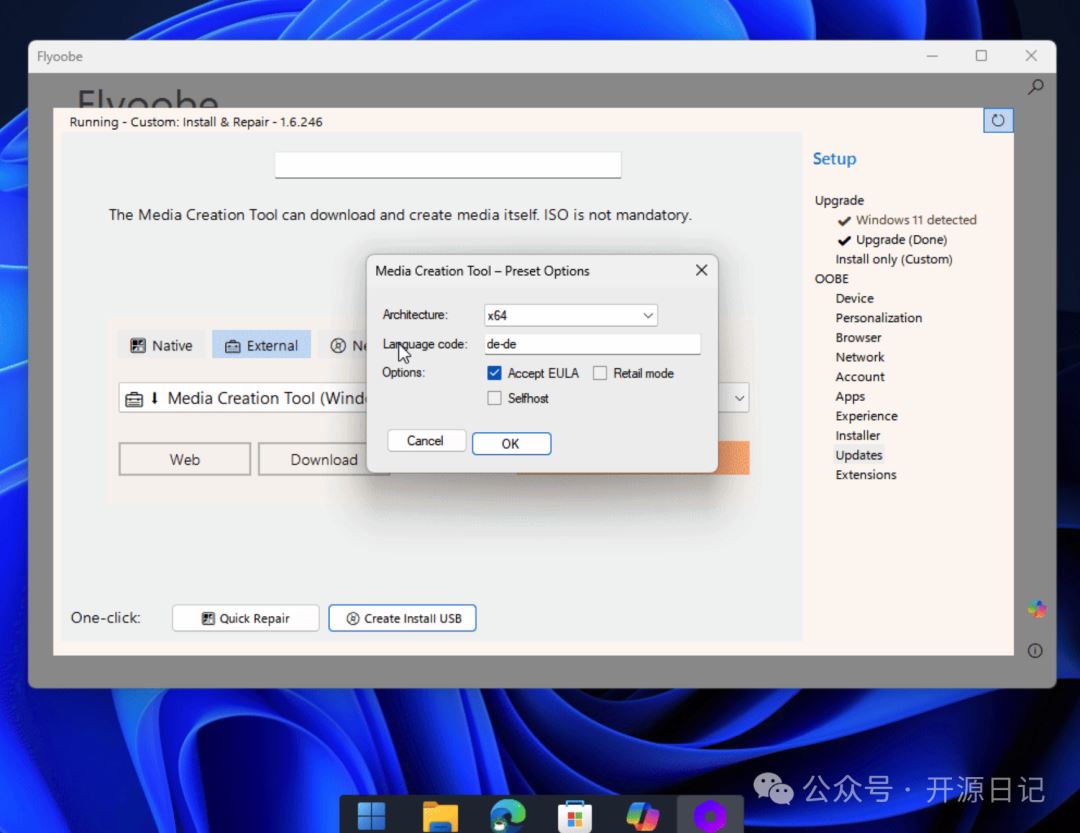Click the Windows Start button
Screen dimensions: 1080x833
372,815
